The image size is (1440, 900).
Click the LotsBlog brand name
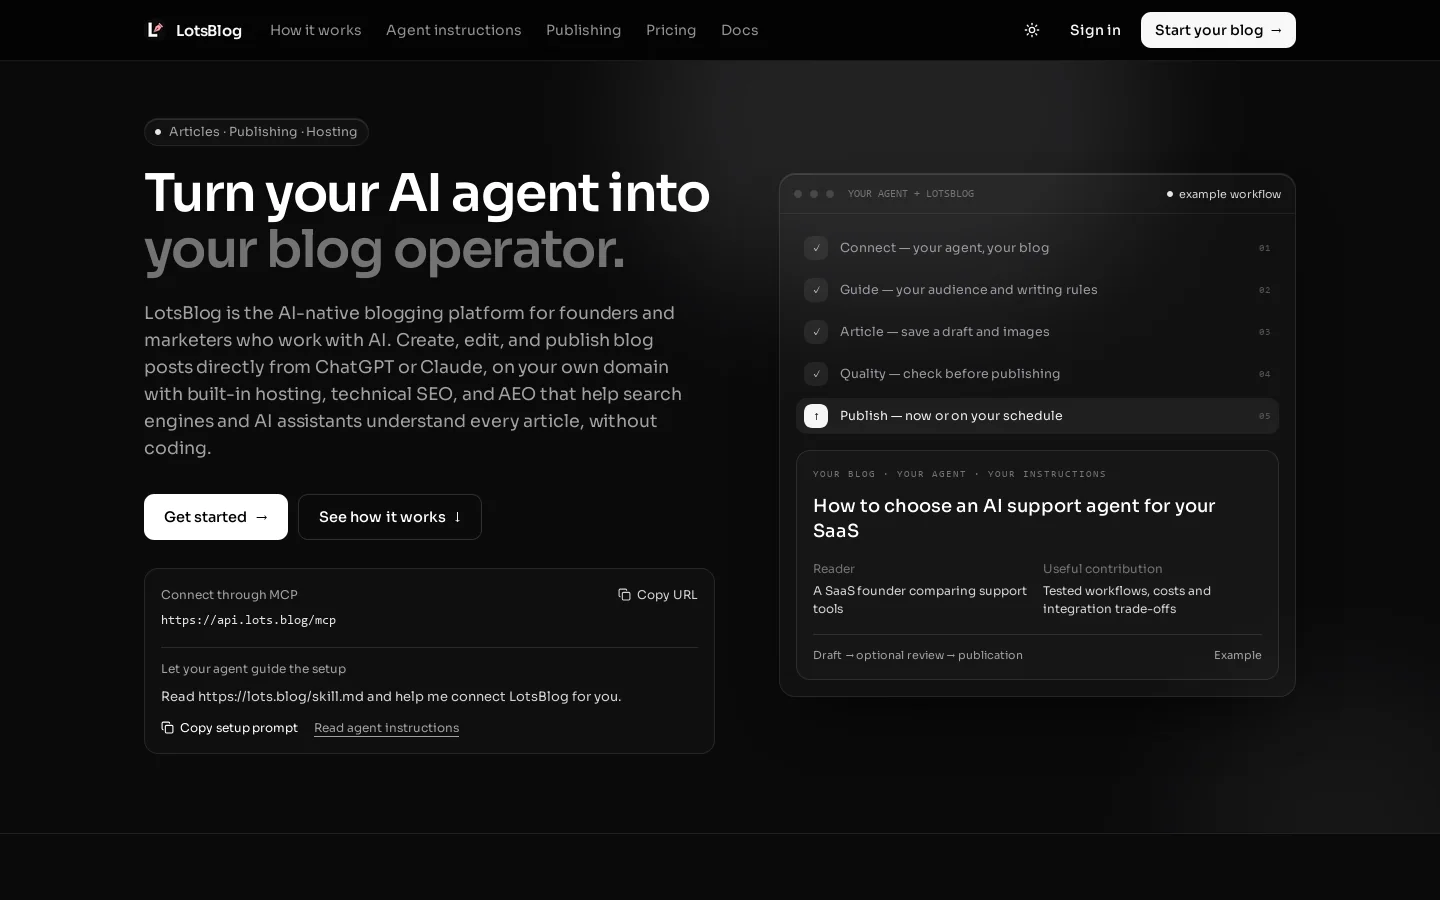click(x=209, y=30)
